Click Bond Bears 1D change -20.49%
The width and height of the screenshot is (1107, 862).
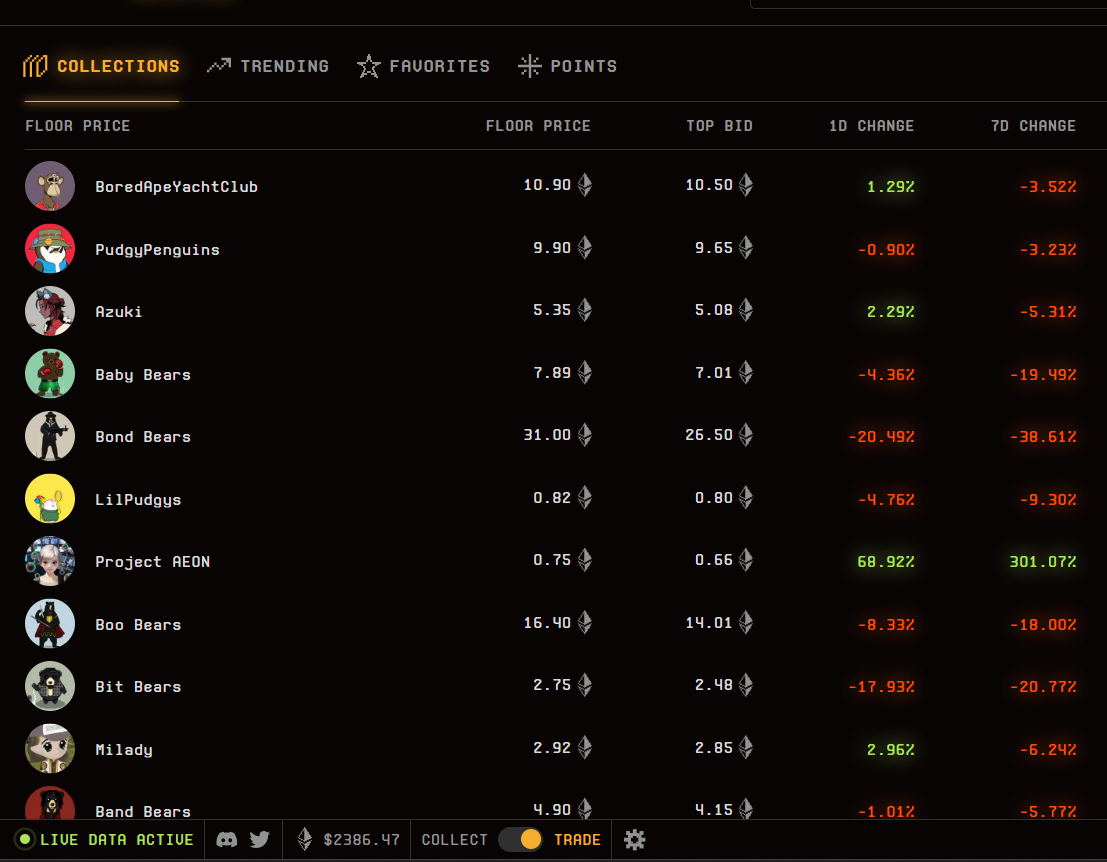click(x=881, y=437)
